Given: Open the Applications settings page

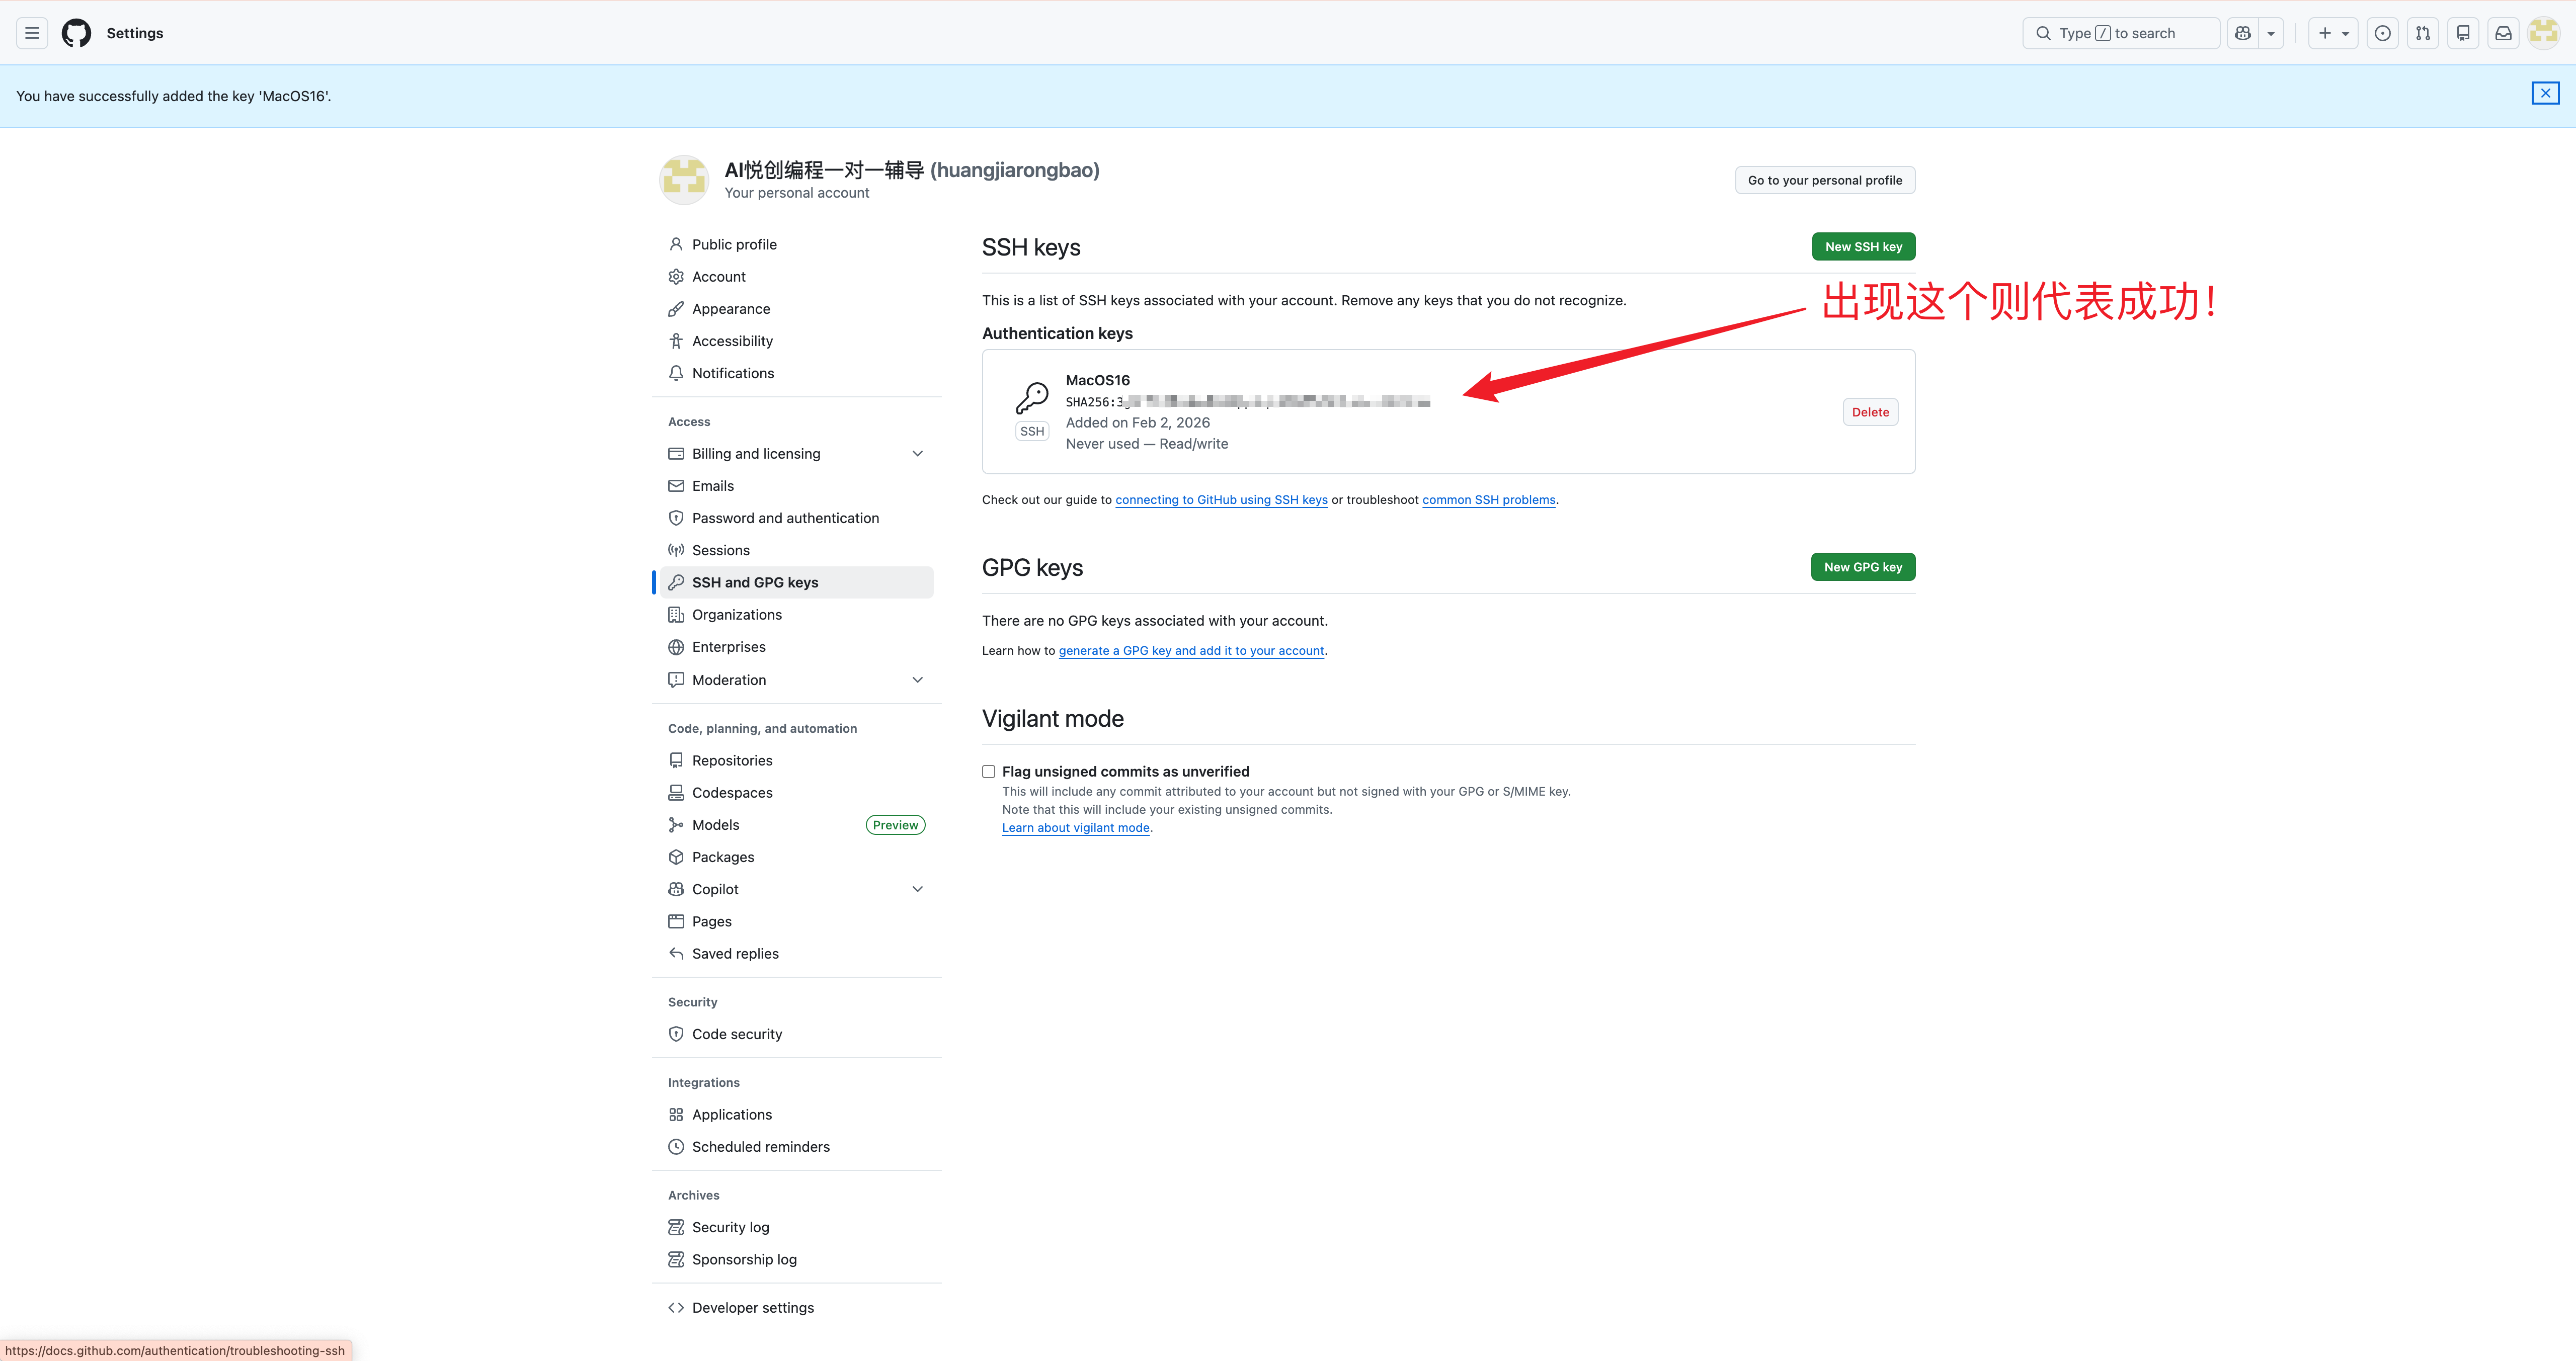Looking at the screenshot, I should tap(797, 1115).
